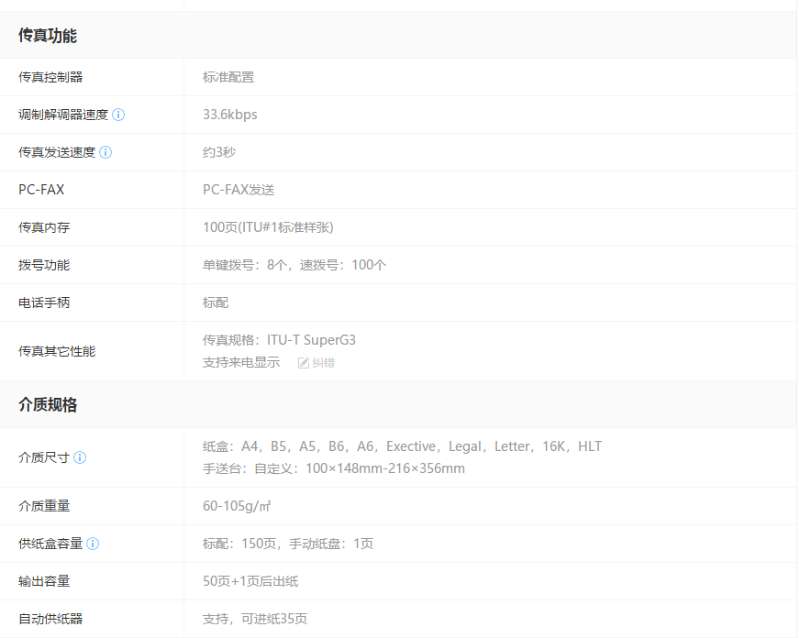Screen dimensions: 800x638
Task: Open the info icon next to 传真发送速度
Action: [105, 153]
